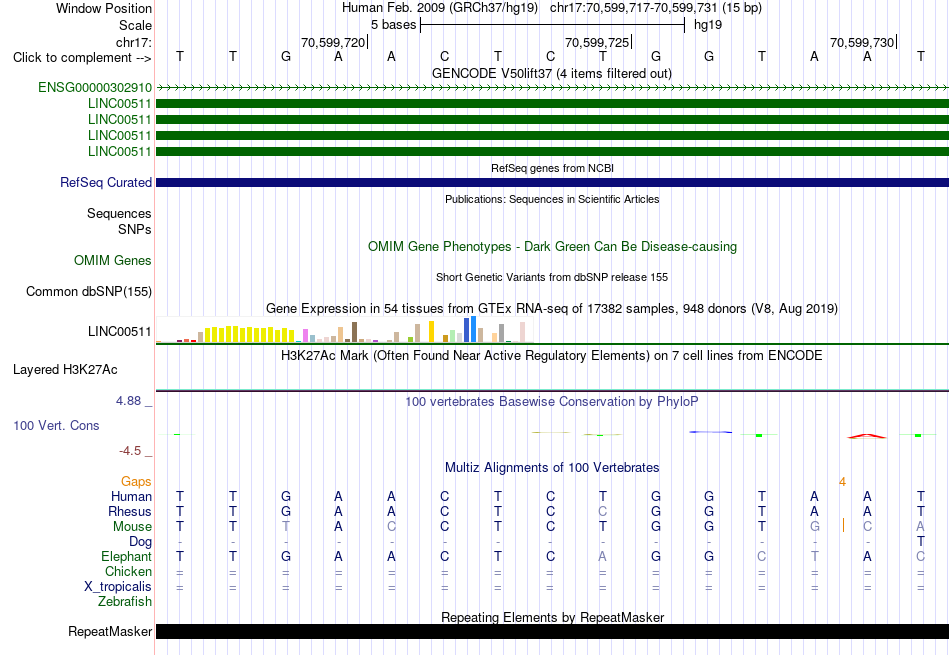The height and width of the screenshot is (655, 950).
Task: Open the 'Common dbSNP(155)' track label
Action: click(x=89, y=291)
